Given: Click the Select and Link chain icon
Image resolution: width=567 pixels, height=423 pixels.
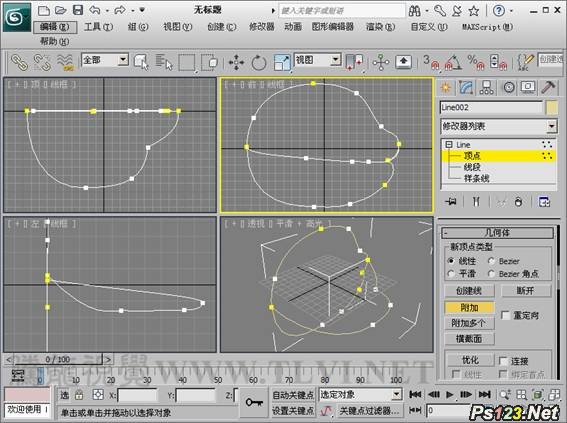Looking at the screenshot, I should point(20,62).
